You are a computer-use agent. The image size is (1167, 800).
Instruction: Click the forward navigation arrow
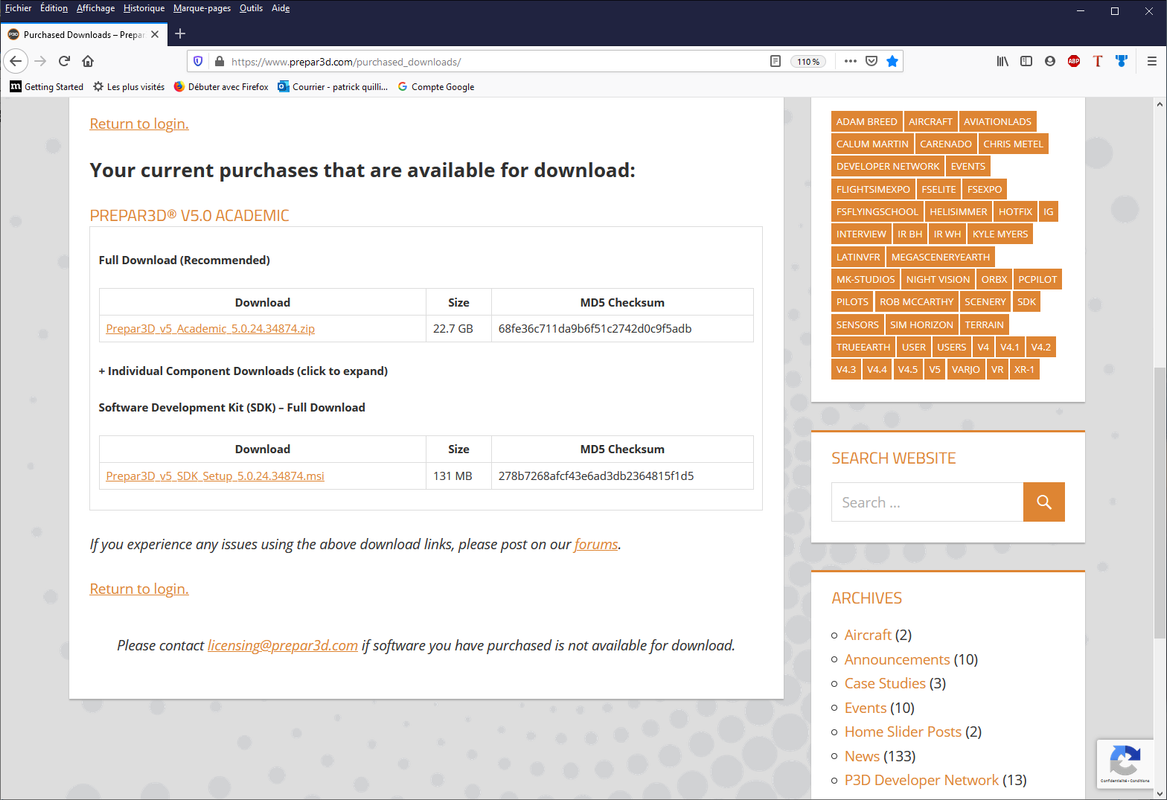40,61
